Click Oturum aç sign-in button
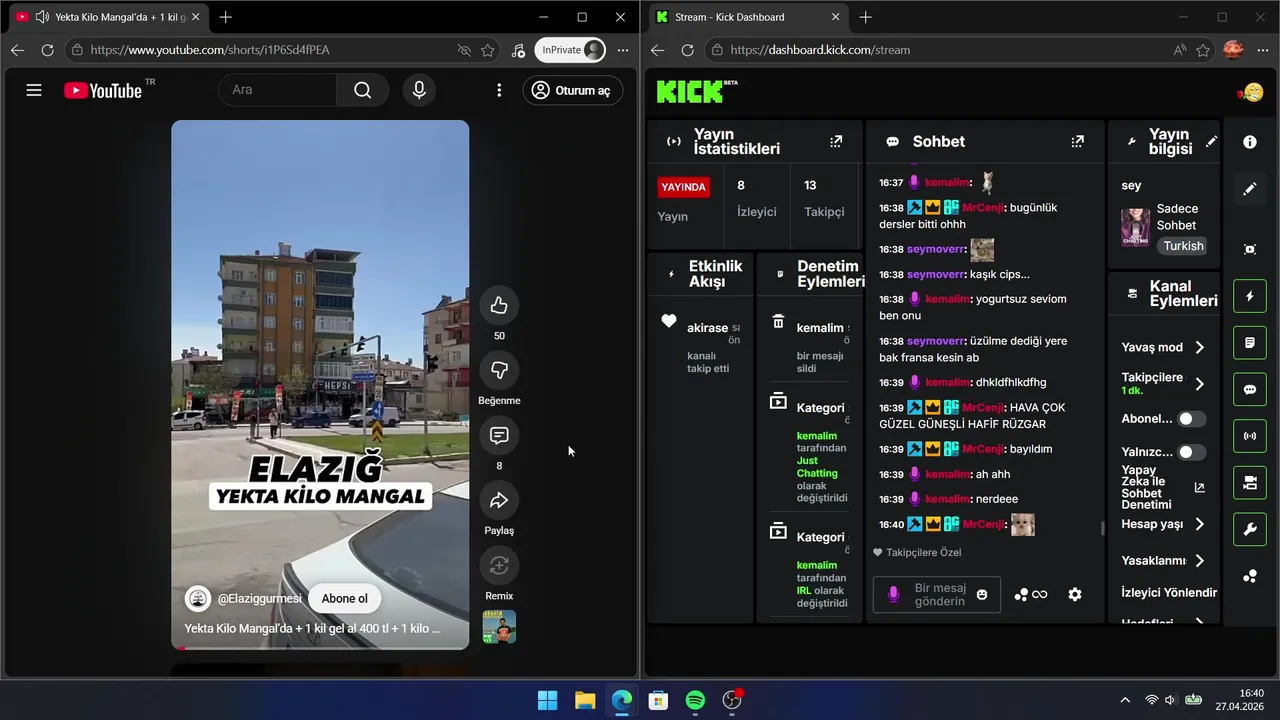The height and width of the screenshot is (720, 1280). click(x=572, y=90)
